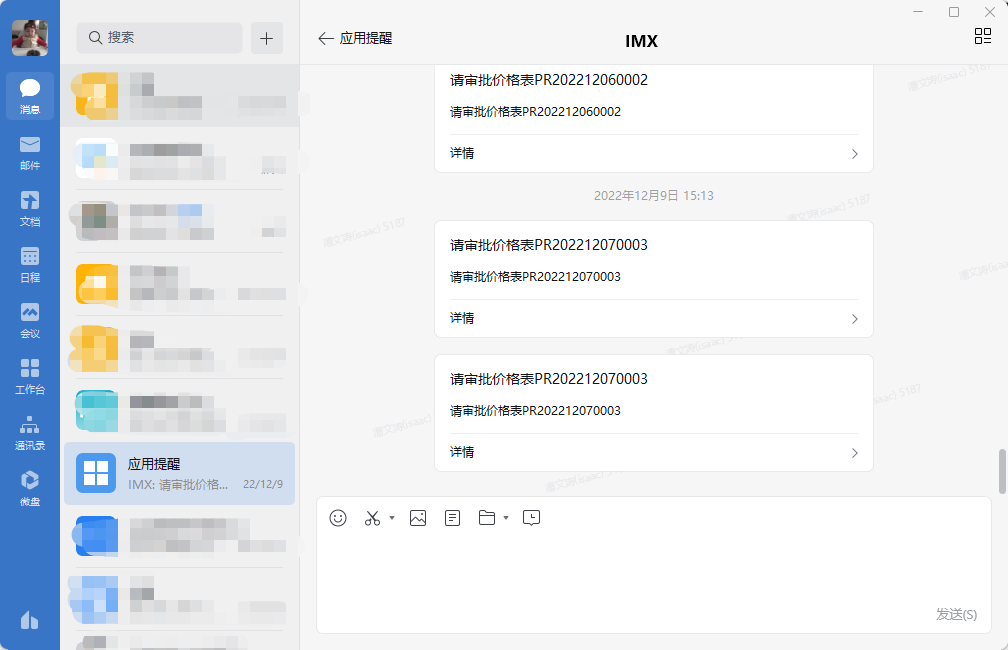This screenshot has height=650, width=1008.
Task: Open the 日程 calendar section
Action: 30,264
